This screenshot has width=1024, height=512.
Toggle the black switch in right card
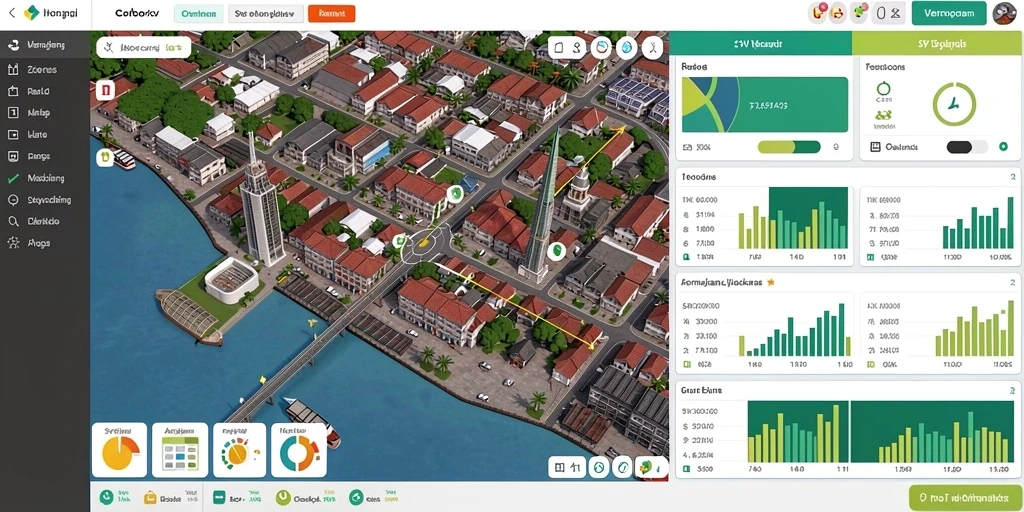[967, 147]
